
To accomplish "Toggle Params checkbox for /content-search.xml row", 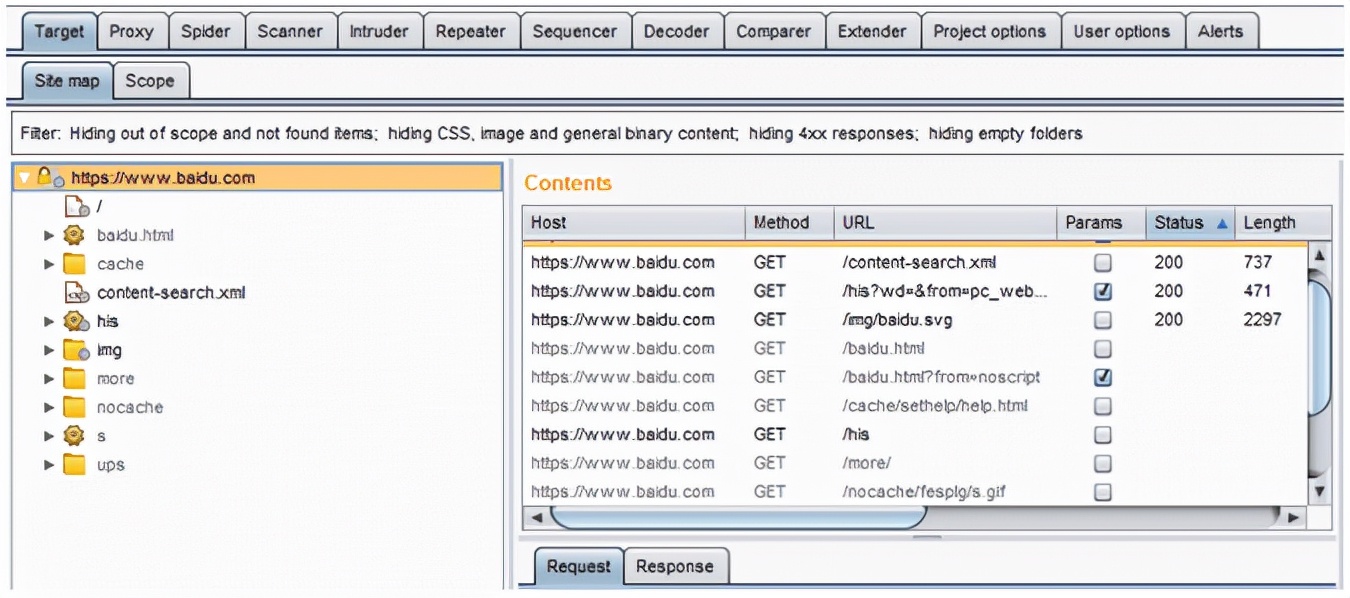I will (1102, 263).
